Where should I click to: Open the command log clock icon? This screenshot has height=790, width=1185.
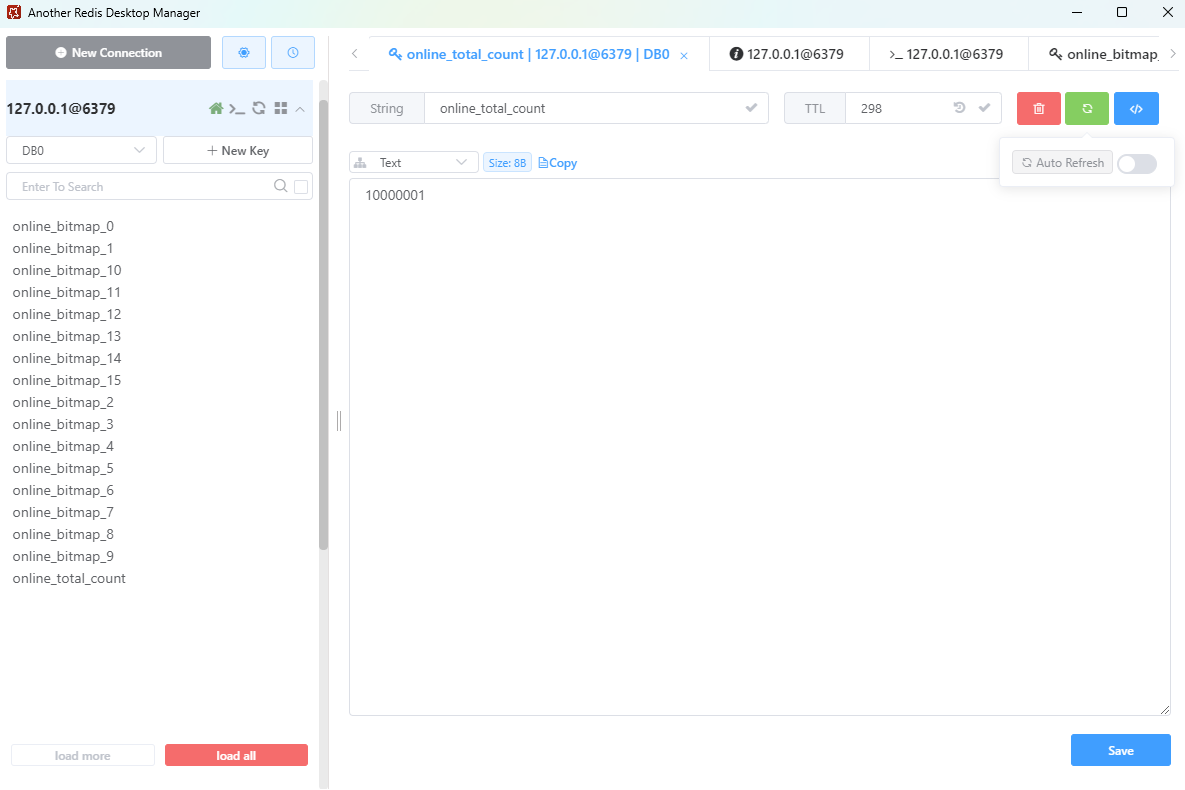293,53
